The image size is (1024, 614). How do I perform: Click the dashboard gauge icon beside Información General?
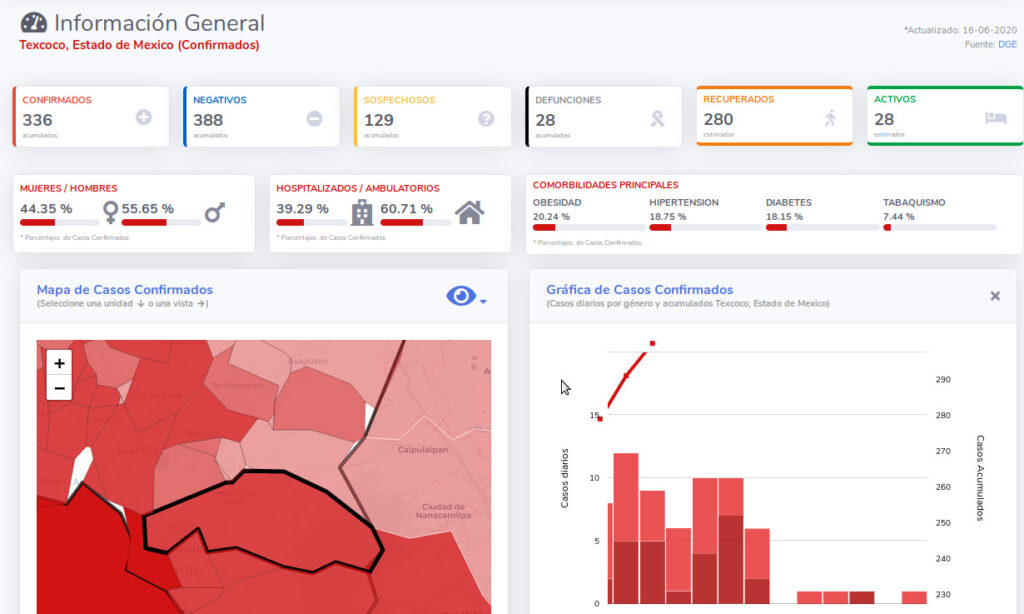33,23
